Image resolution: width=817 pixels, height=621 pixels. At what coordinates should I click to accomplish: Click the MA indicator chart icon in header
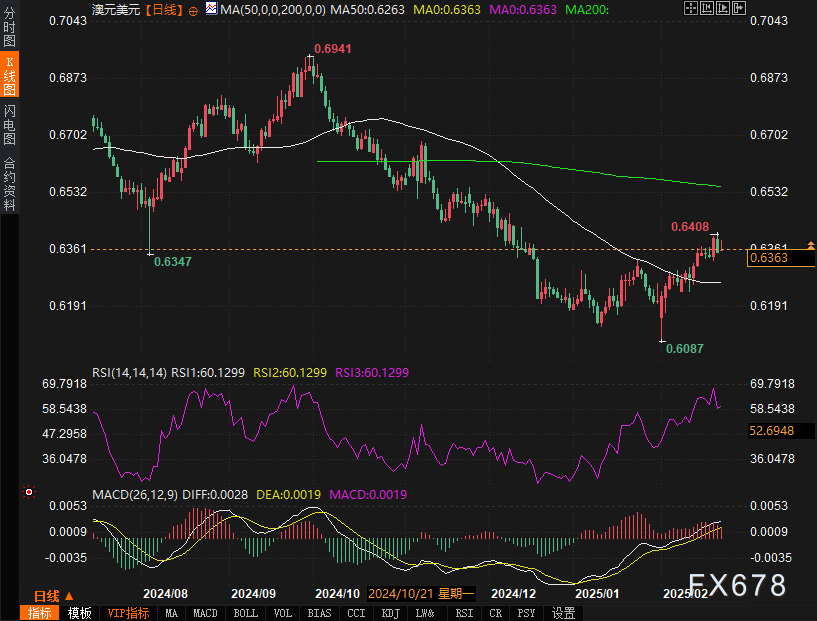coord(211,9)
